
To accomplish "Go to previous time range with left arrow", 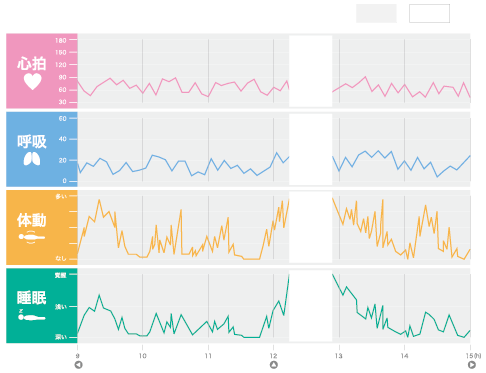I will [x=78, y=365].
